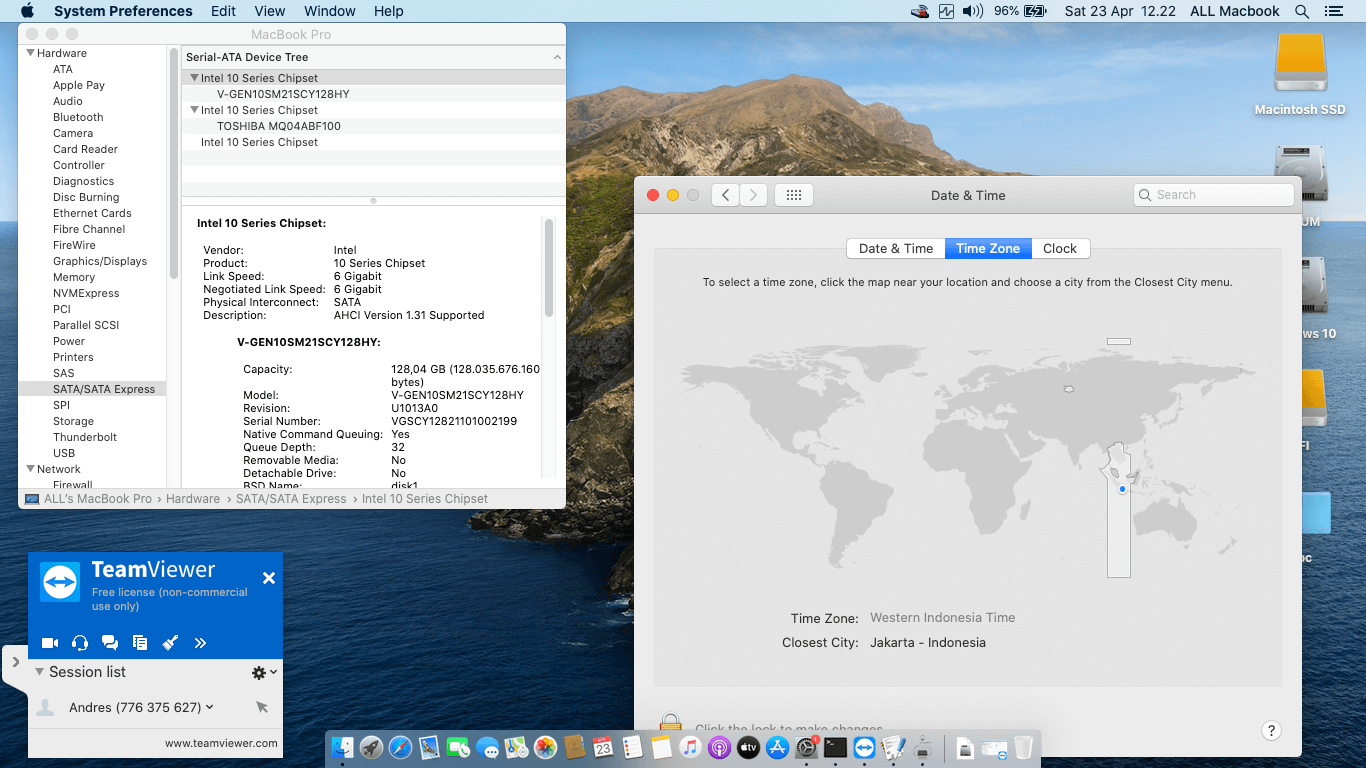Click the System Preferences search field
Image resolution: width=1366 pixels, height=768 pixels.
click(1214, 195)
